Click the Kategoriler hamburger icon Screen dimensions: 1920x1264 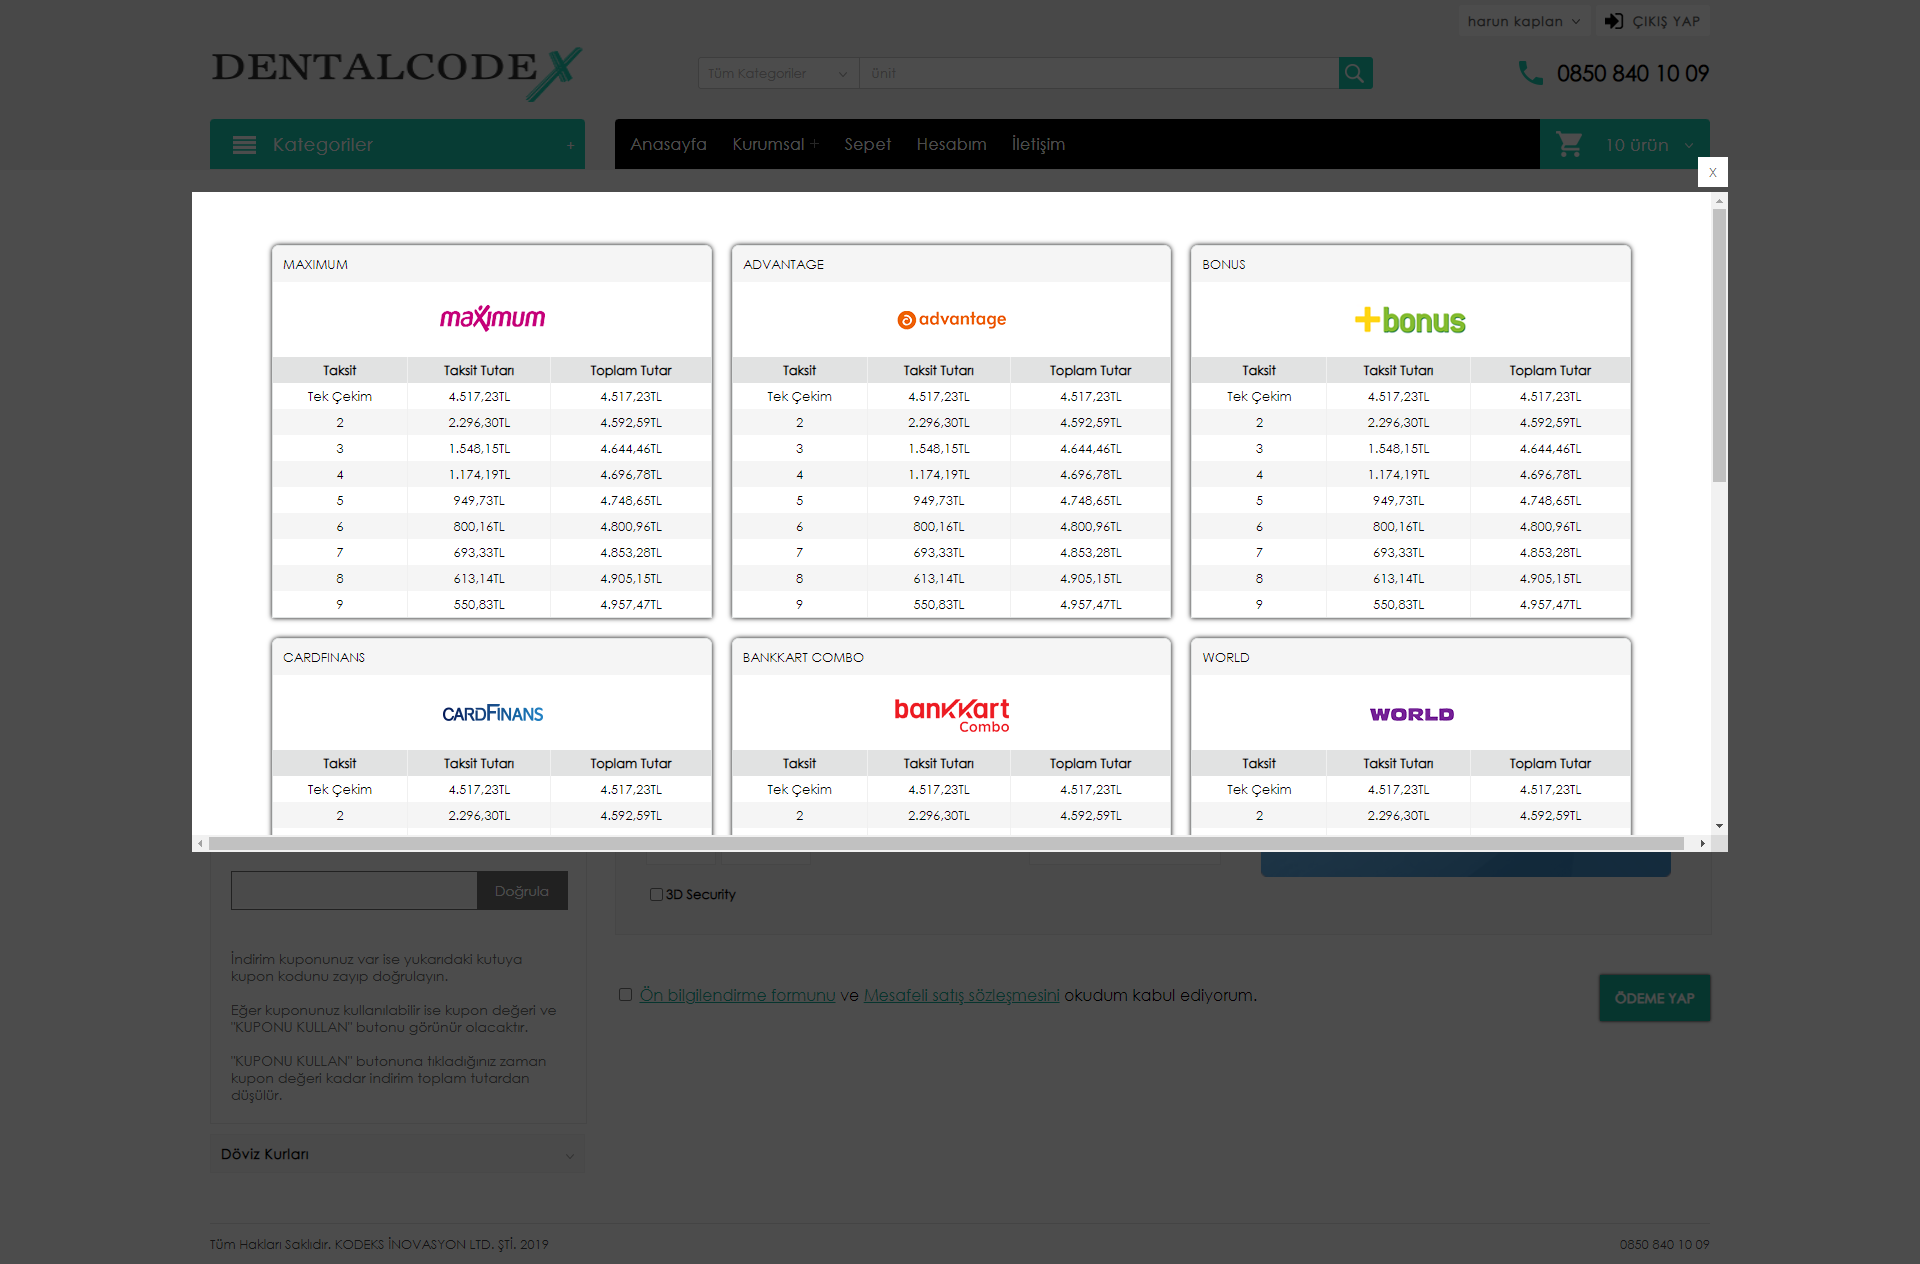tap(244, 145)
